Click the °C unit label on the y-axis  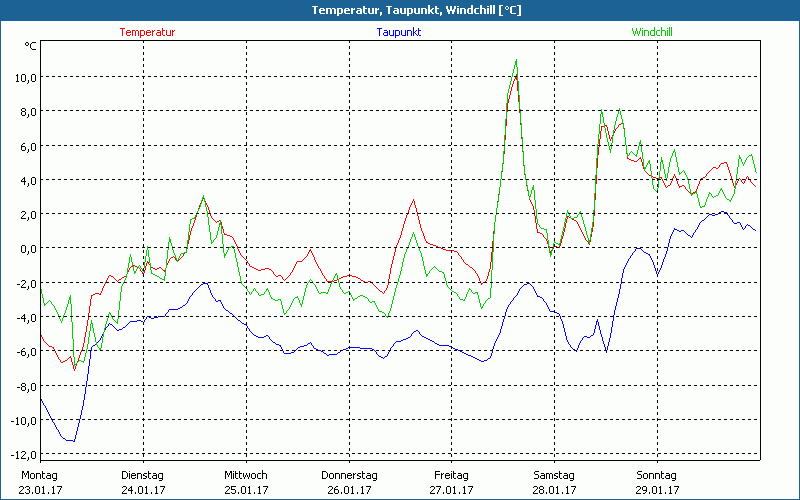[x=30, y=46]
